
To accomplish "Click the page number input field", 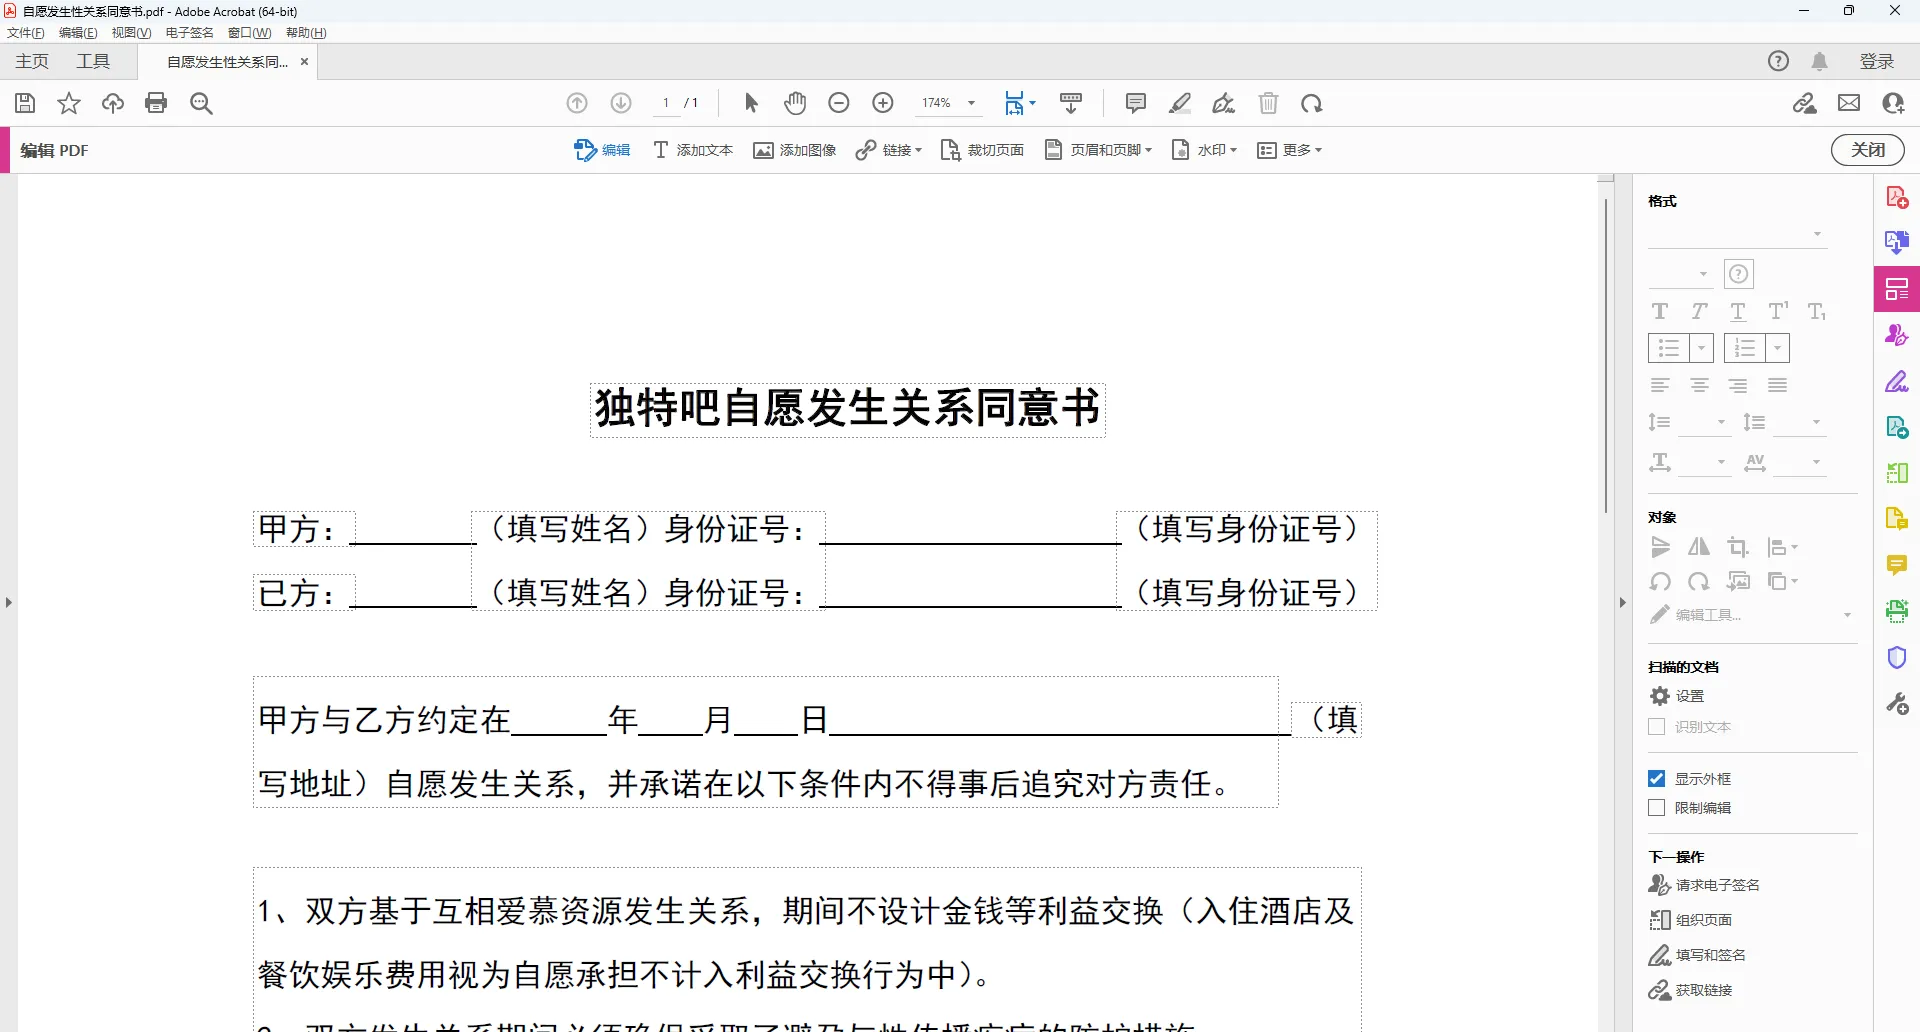I will (666, 103).
